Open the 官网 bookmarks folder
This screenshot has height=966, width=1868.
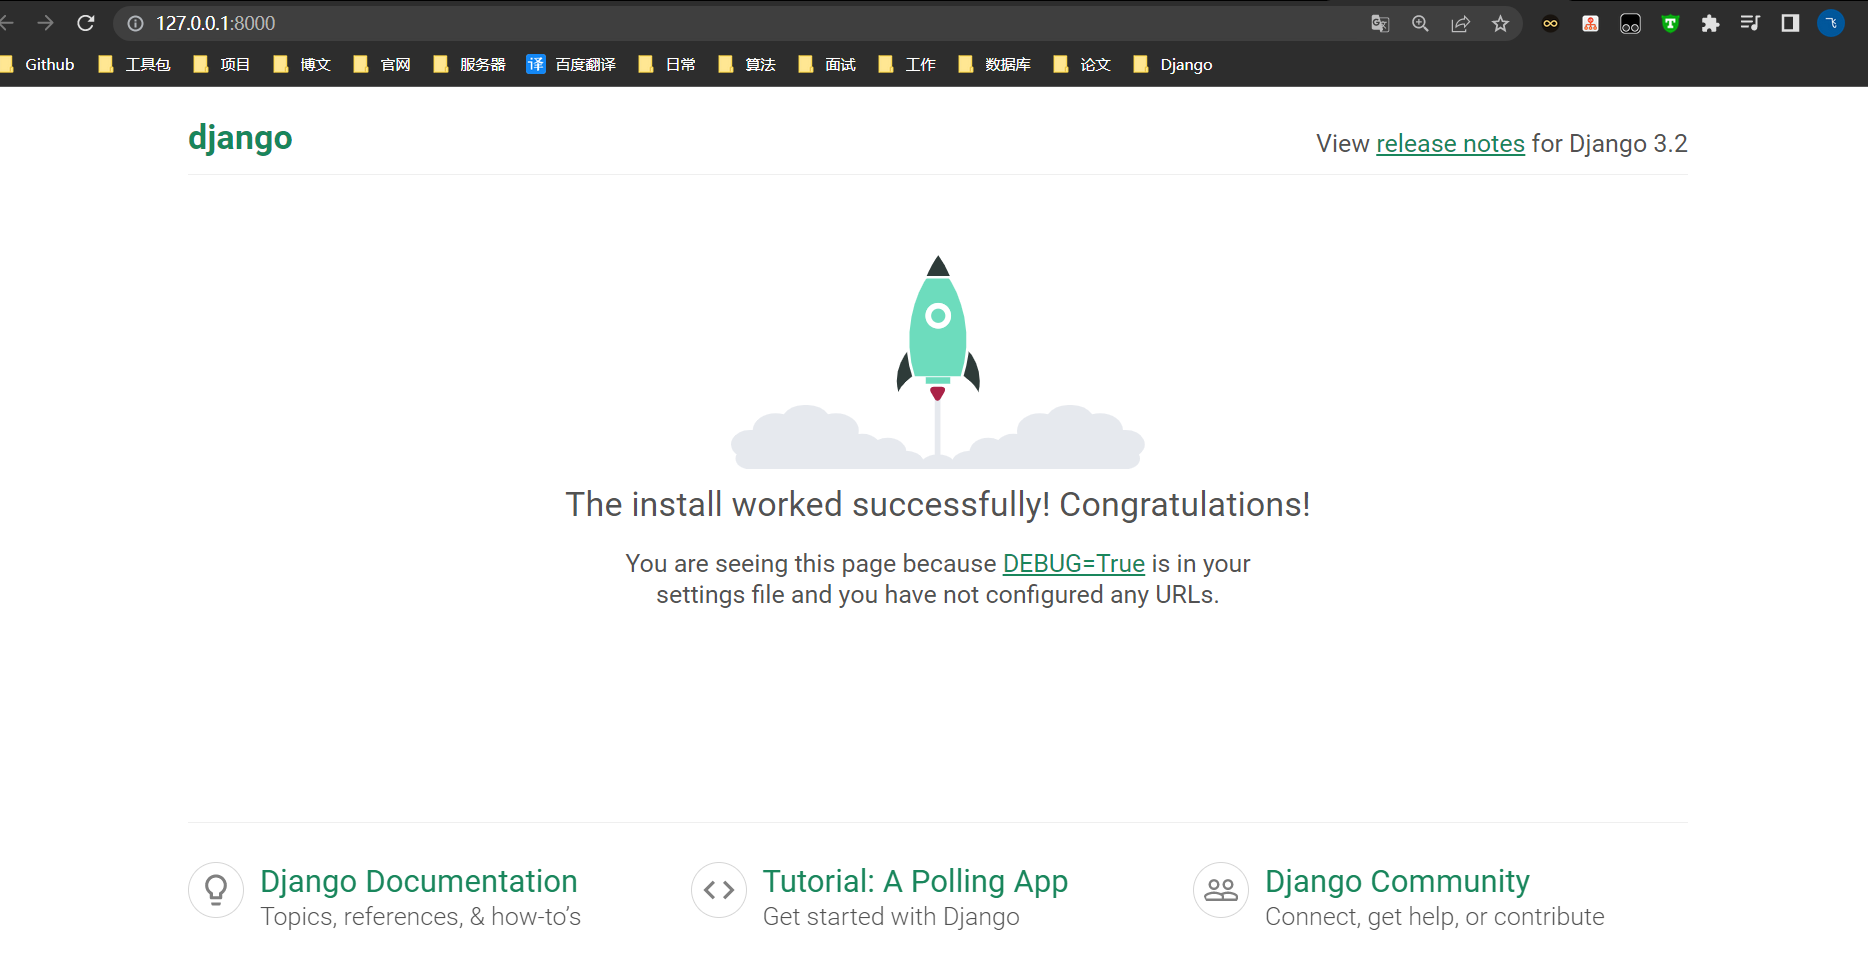(x=382, y=64)
